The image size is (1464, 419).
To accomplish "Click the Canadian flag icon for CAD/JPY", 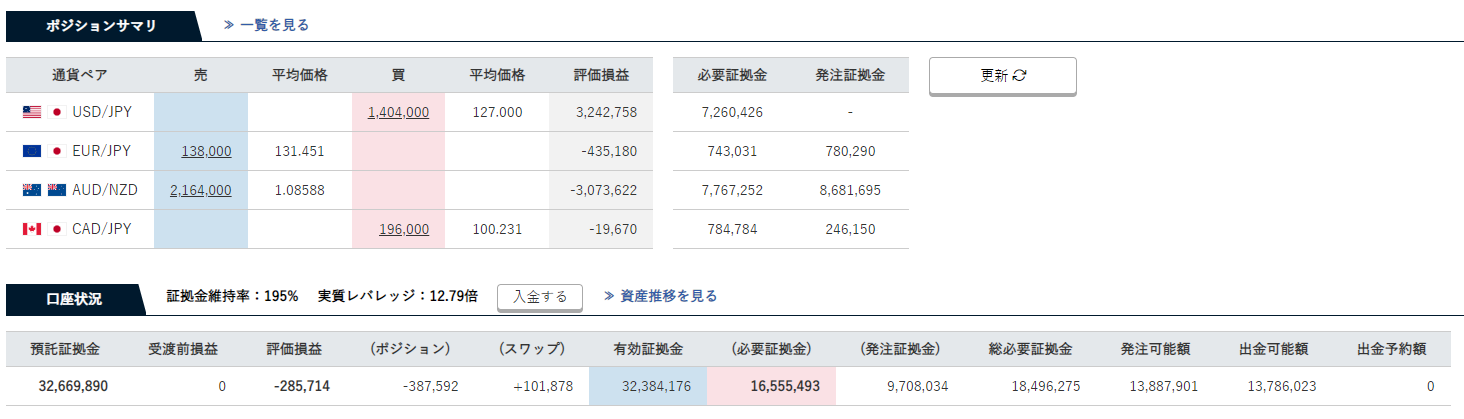I will point(31,229).
